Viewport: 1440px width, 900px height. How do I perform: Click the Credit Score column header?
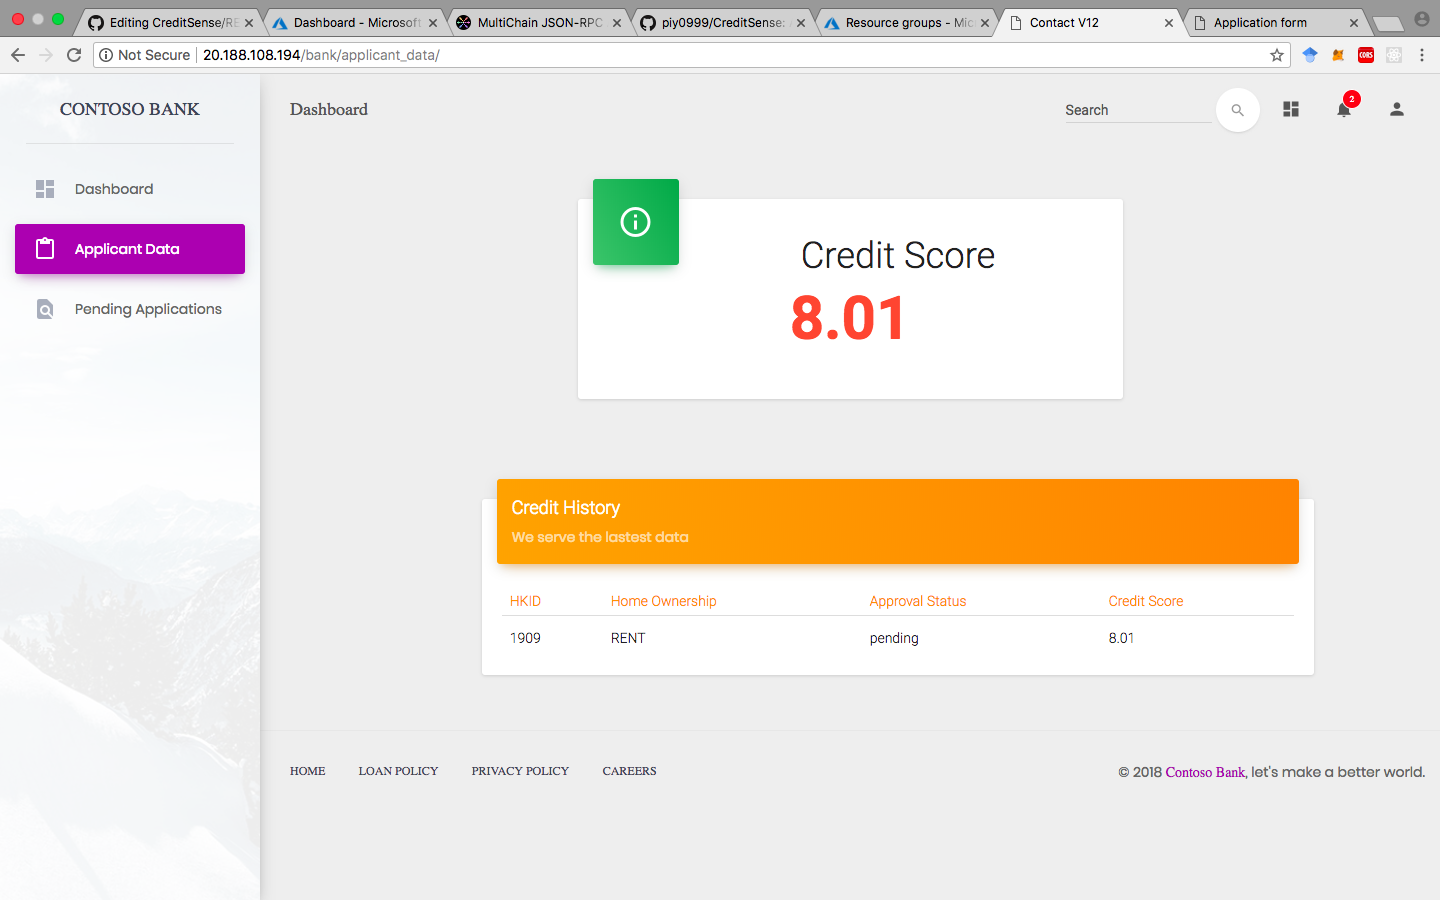[1146, 601]
